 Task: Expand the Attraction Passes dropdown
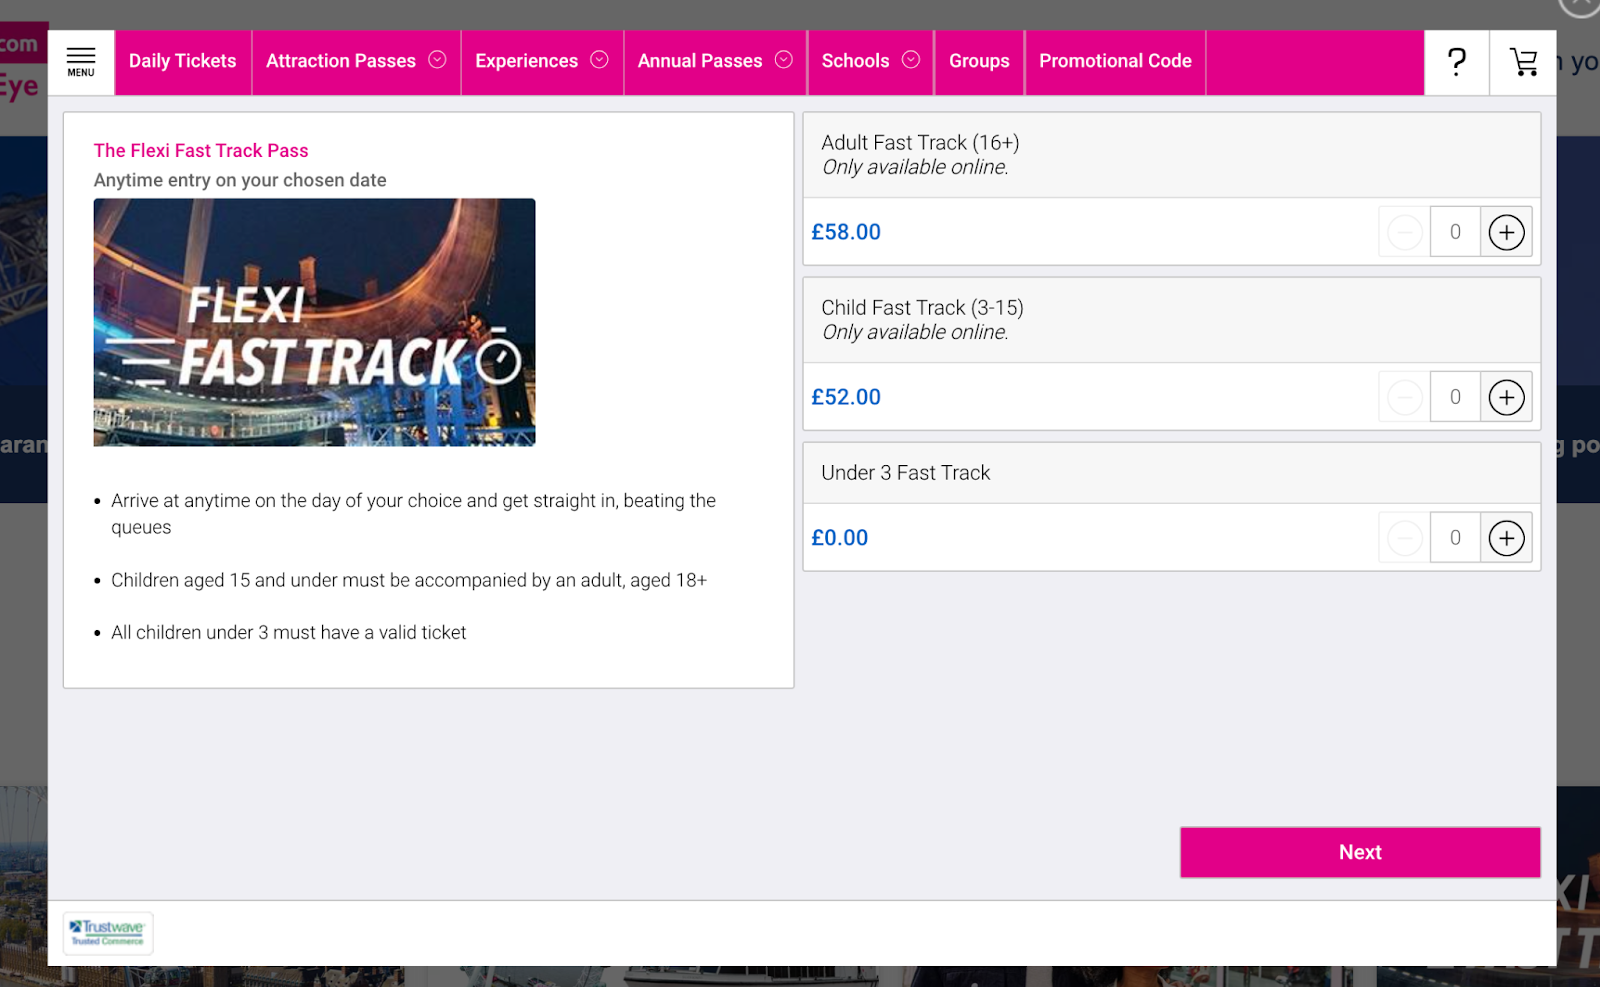[x=437, y=60]
